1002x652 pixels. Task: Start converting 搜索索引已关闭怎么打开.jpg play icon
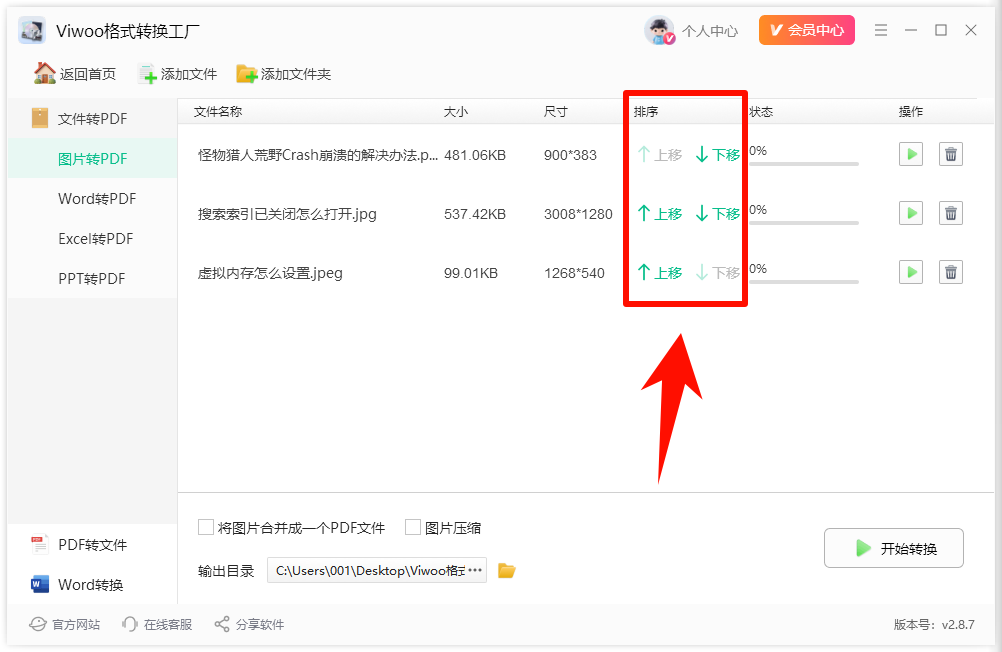click(x=911, y=213)
